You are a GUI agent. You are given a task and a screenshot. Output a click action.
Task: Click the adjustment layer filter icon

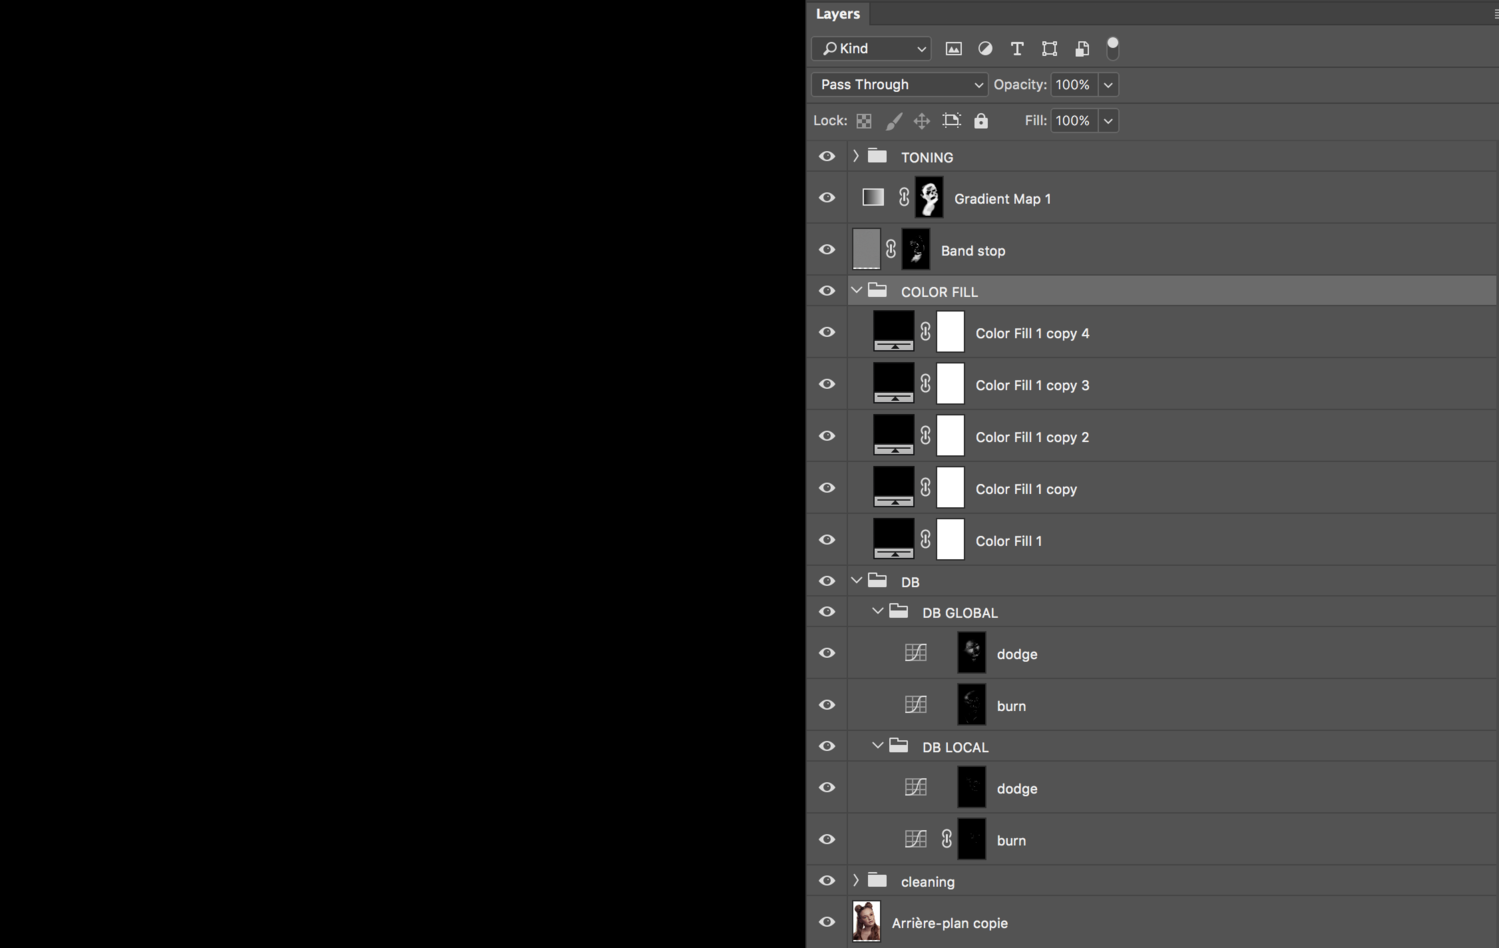(x=985, y=49)
